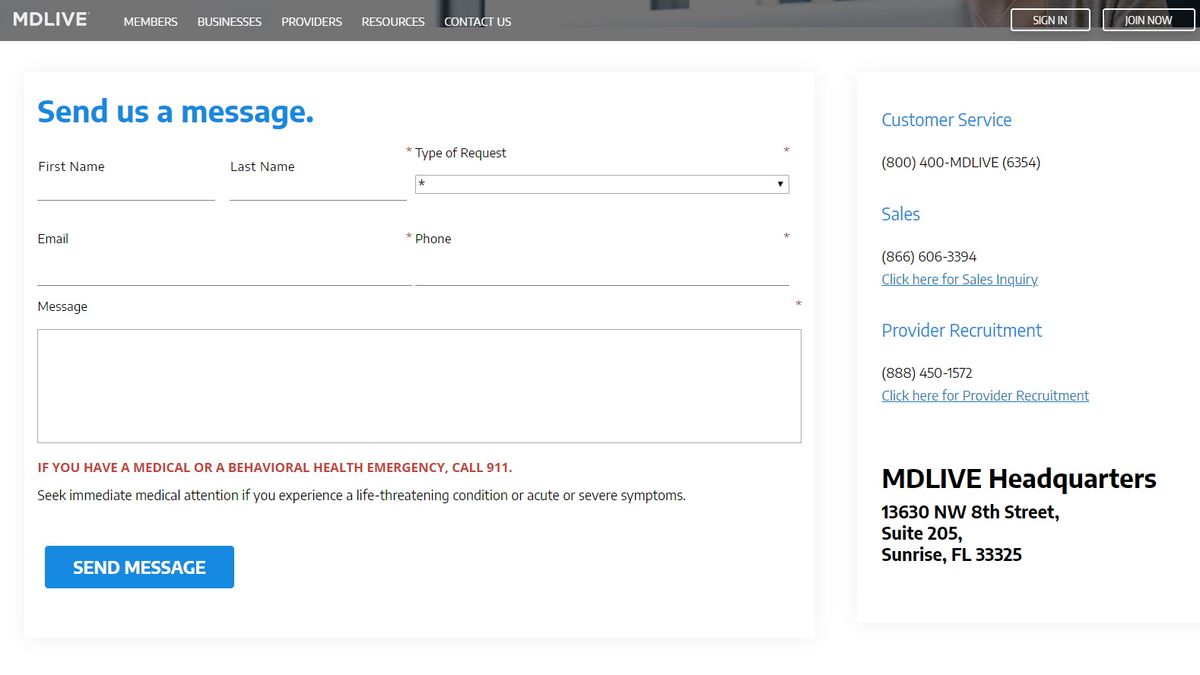The width and height of the screenshot is (1200, 675).
Task: Select the Provider Recruitment heading
Action: tap(961, 330)
